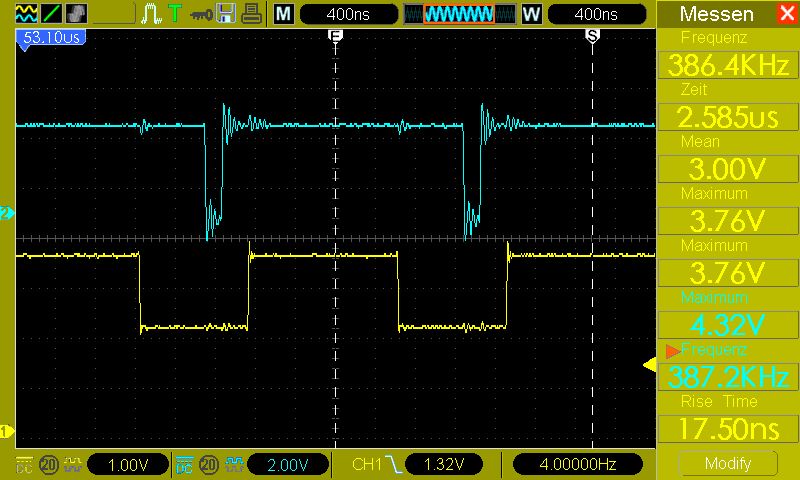Click the main timebase 400ns value field

[x=348, y=14]
